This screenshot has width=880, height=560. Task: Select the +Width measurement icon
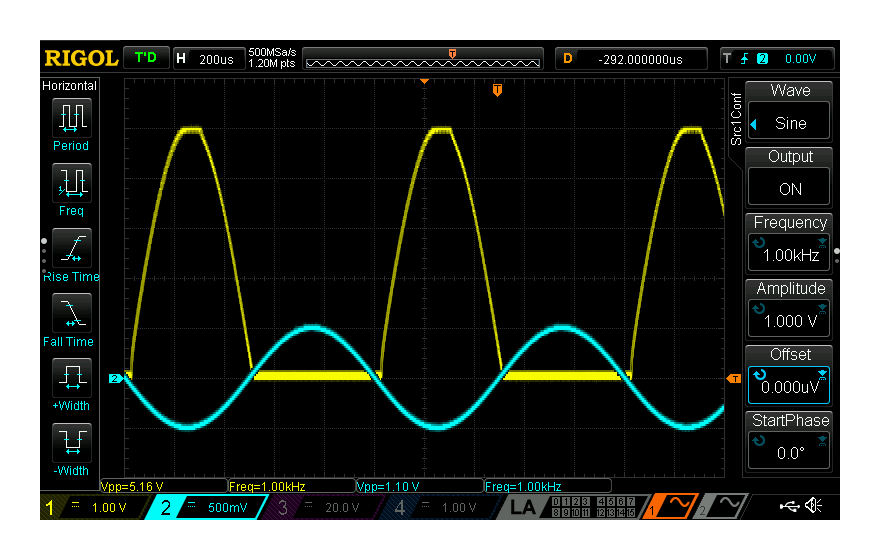coord(71,378)
